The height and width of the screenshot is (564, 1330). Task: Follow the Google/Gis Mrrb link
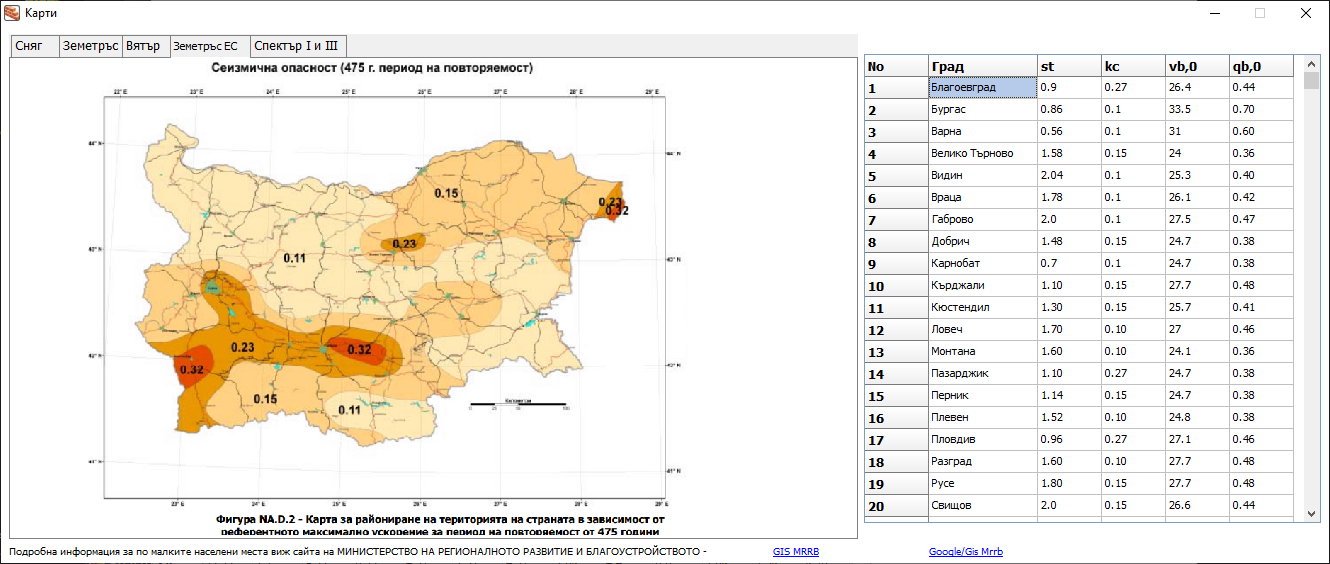point(965,552)
